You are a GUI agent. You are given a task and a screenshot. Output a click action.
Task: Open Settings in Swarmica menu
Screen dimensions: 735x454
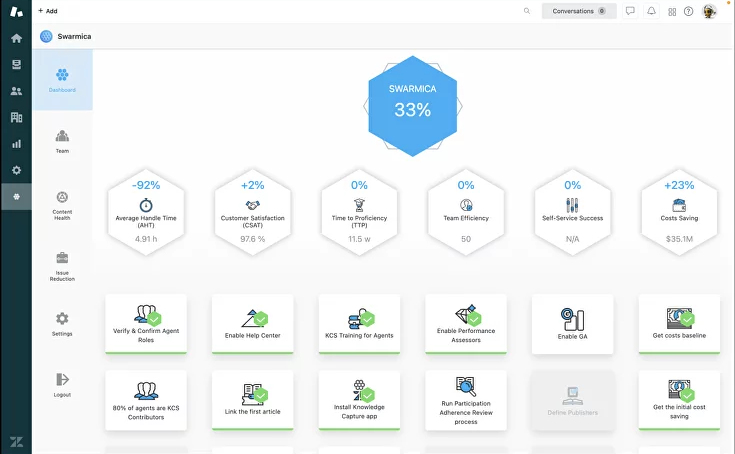62,324
